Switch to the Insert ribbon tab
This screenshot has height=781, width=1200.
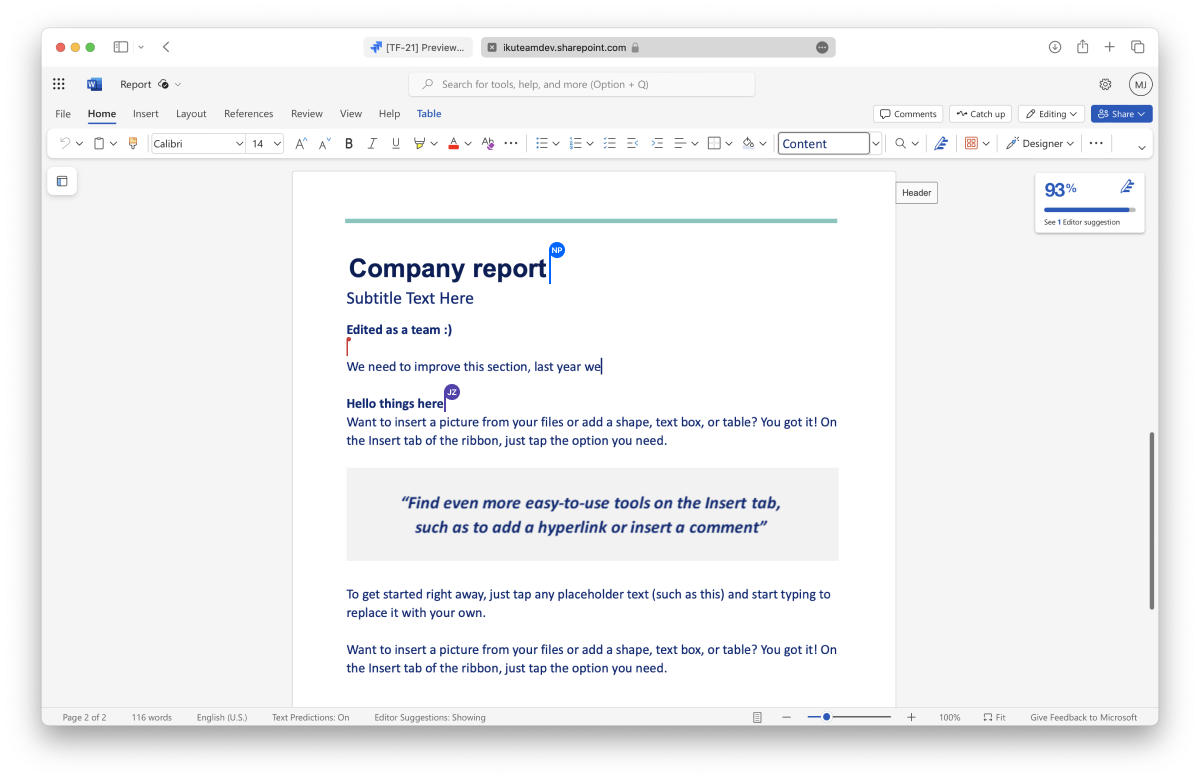[x=146, y=114]
